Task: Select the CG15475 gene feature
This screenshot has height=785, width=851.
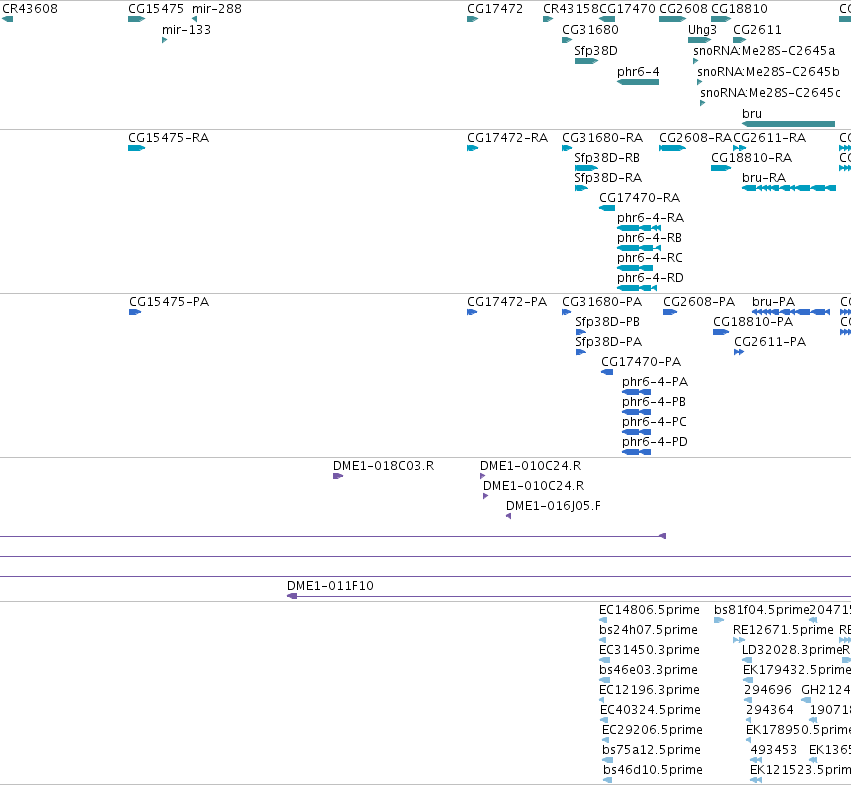Action: pyautogui.click(x=136, y=19)
